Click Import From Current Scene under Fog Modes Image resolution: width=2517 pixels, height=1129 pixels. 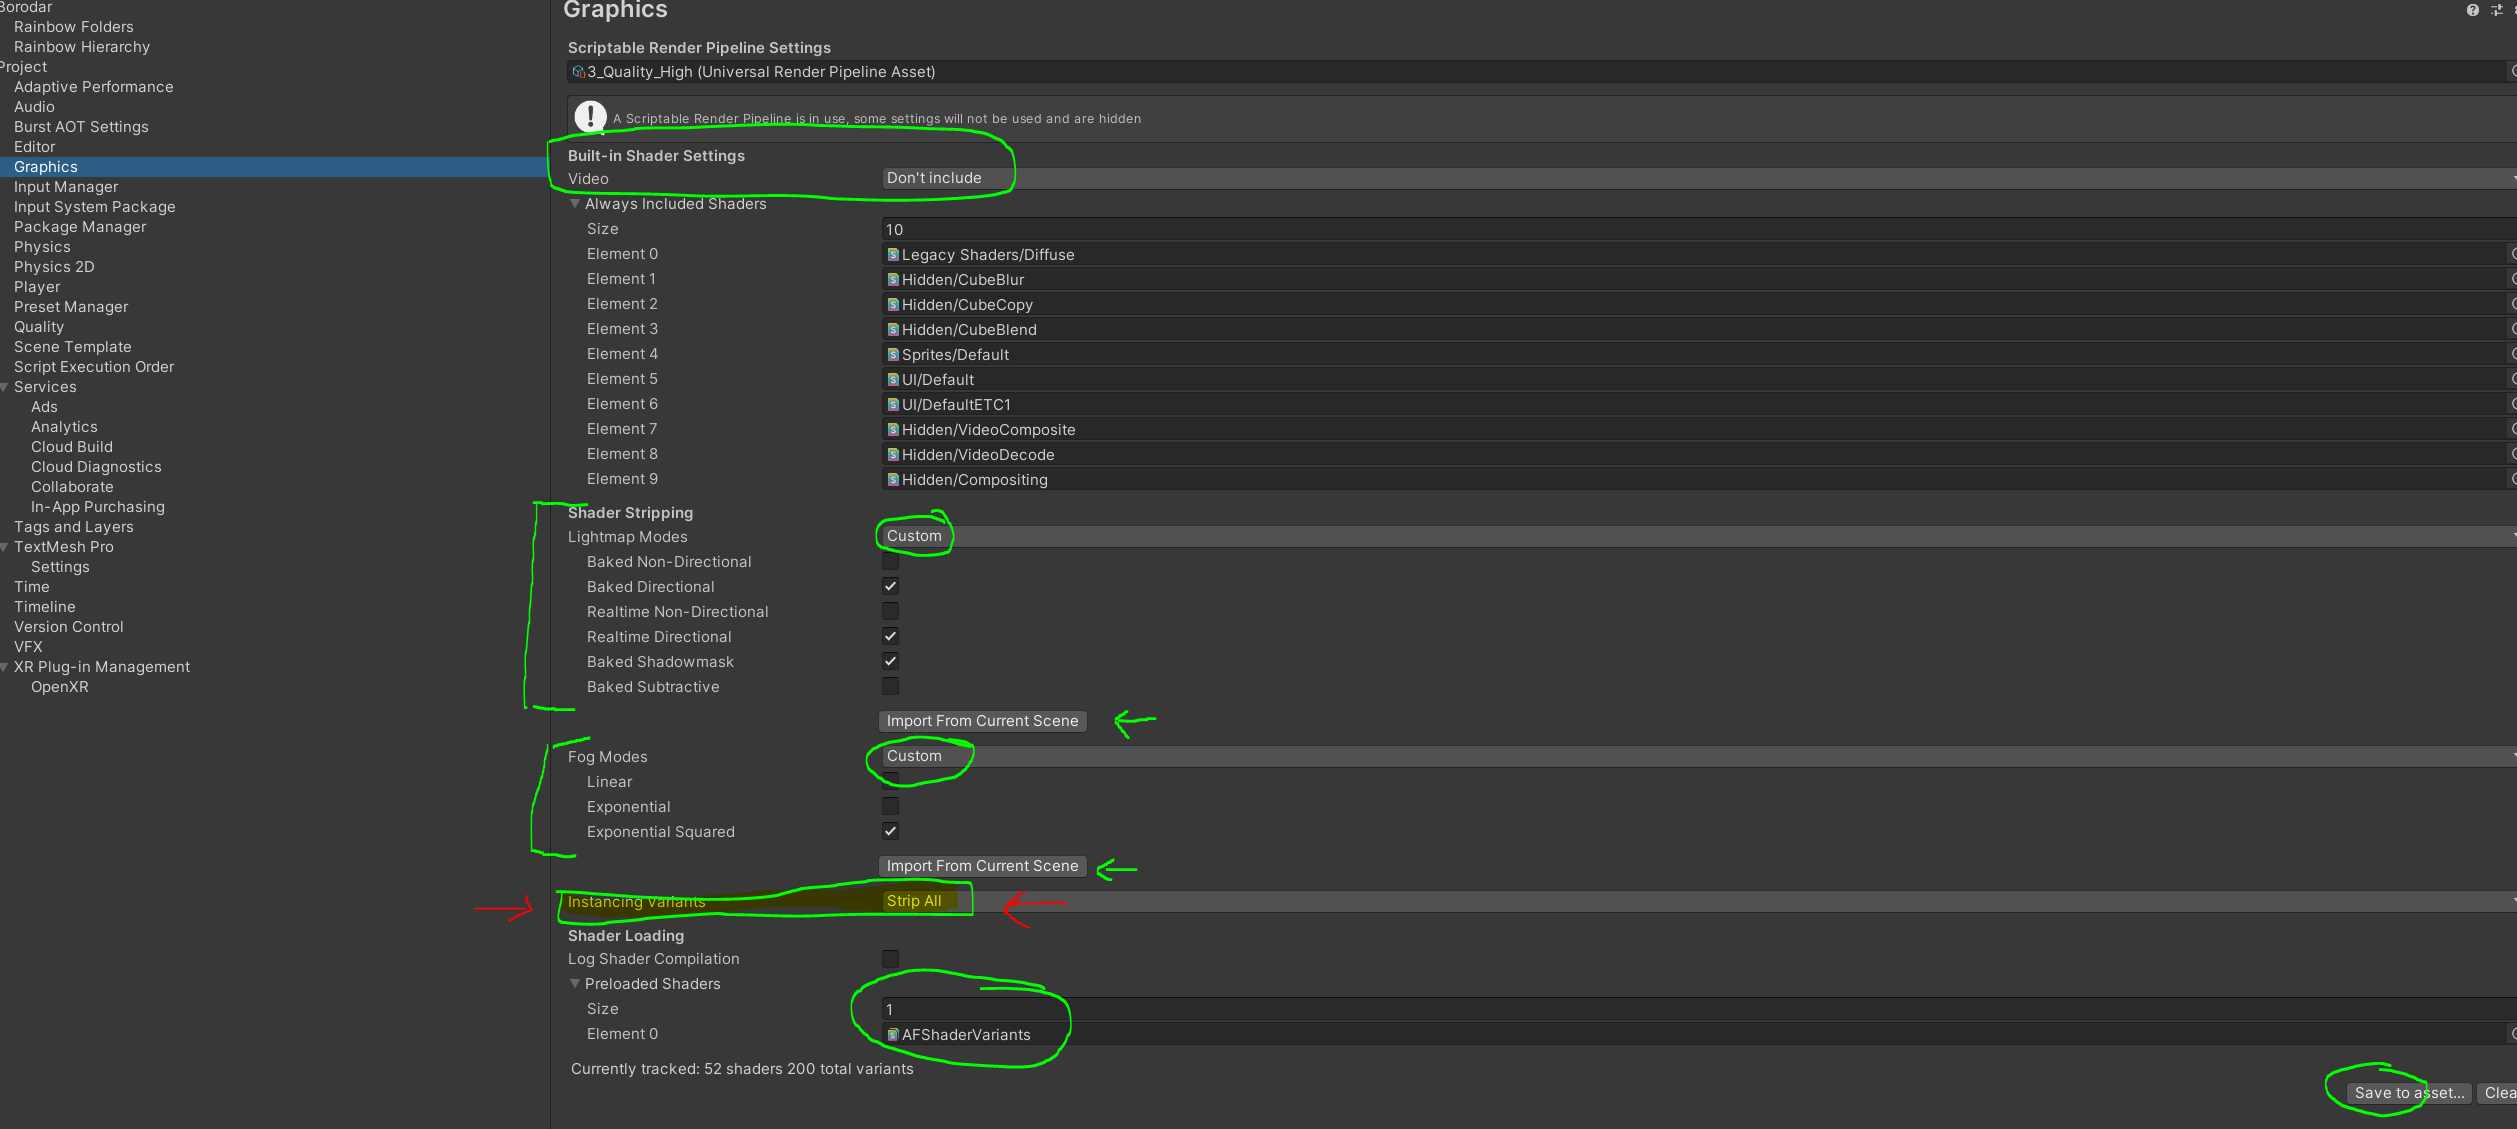(x=982, y=866)
